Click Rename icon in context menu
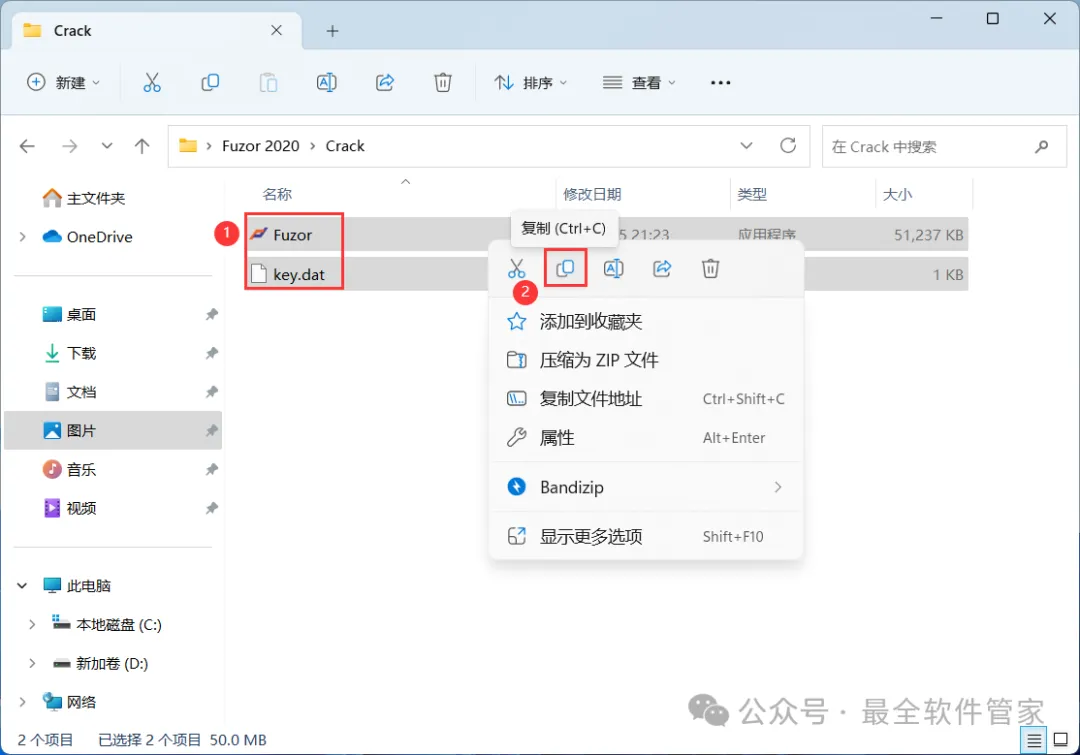This screenshot has width=1080, height=755. pos(614,268)
